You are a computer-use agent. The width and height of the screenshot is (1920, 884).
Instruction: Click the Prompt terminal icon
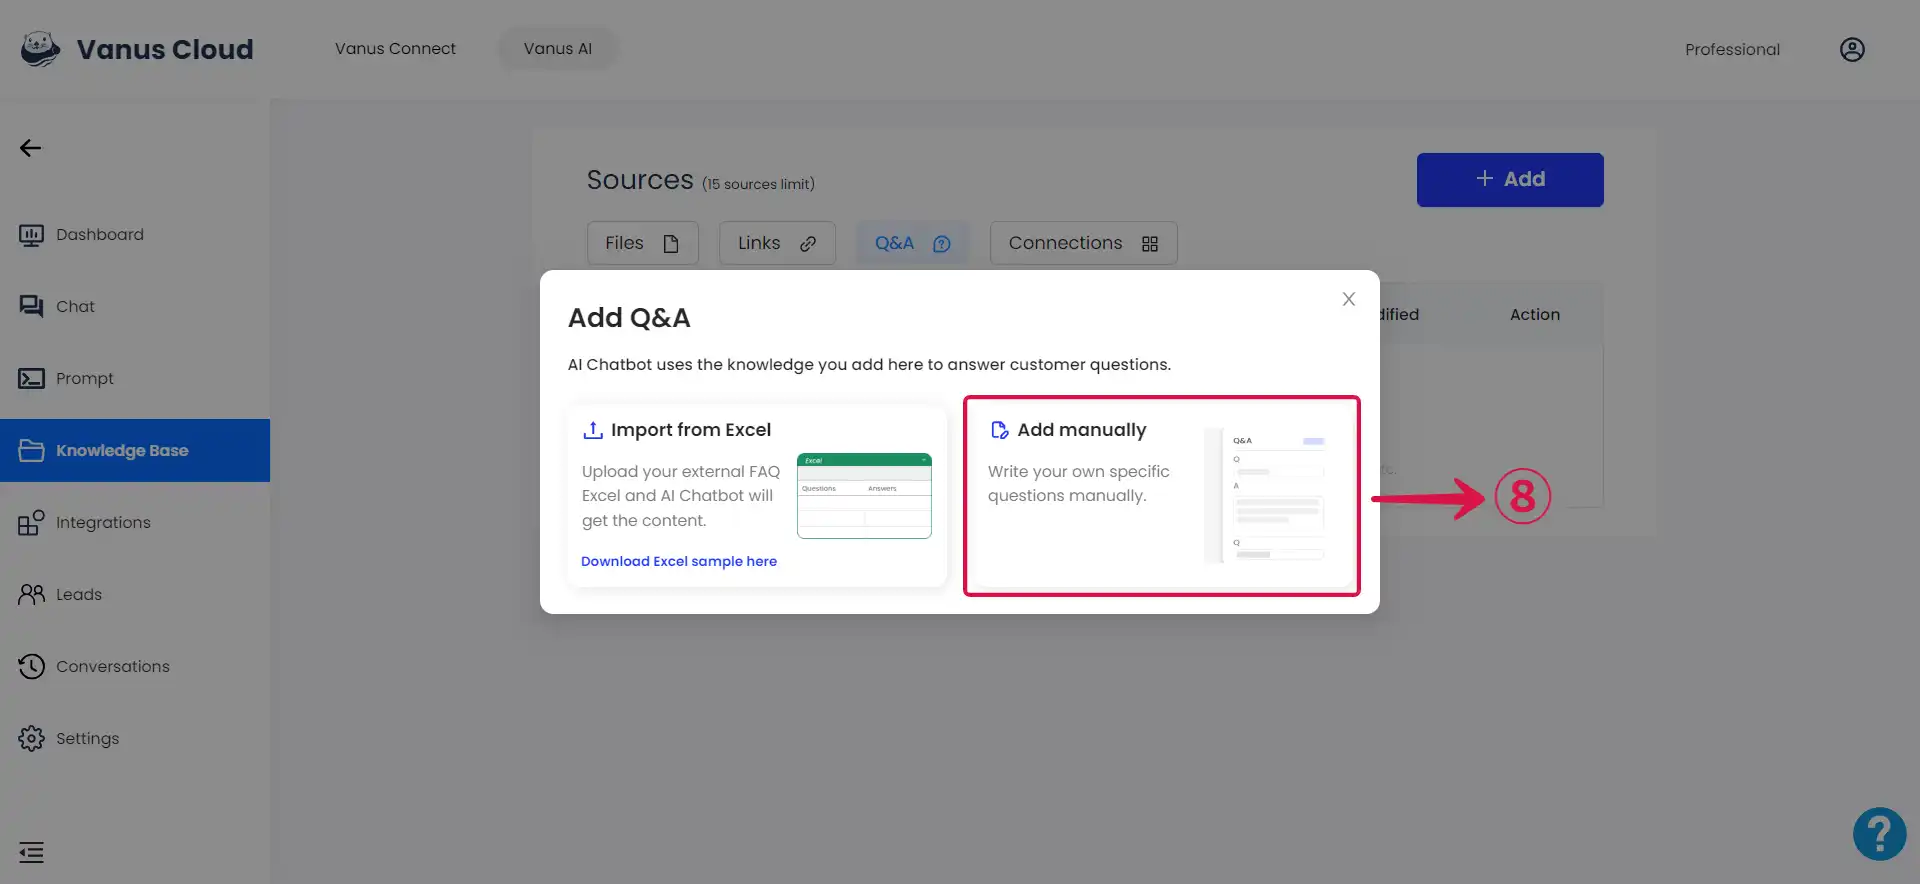click(31, 379)
